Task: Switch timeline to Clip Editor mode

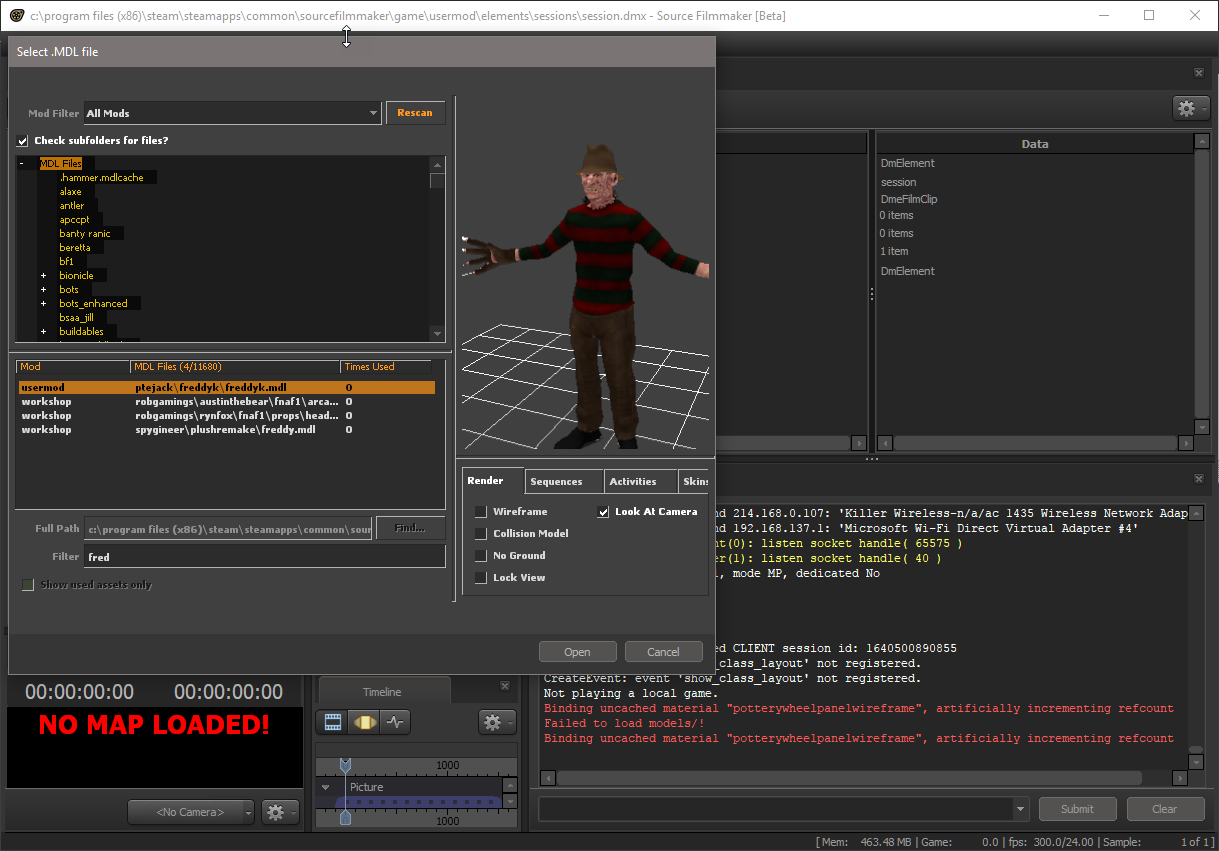Action: (x=334, y=722)
